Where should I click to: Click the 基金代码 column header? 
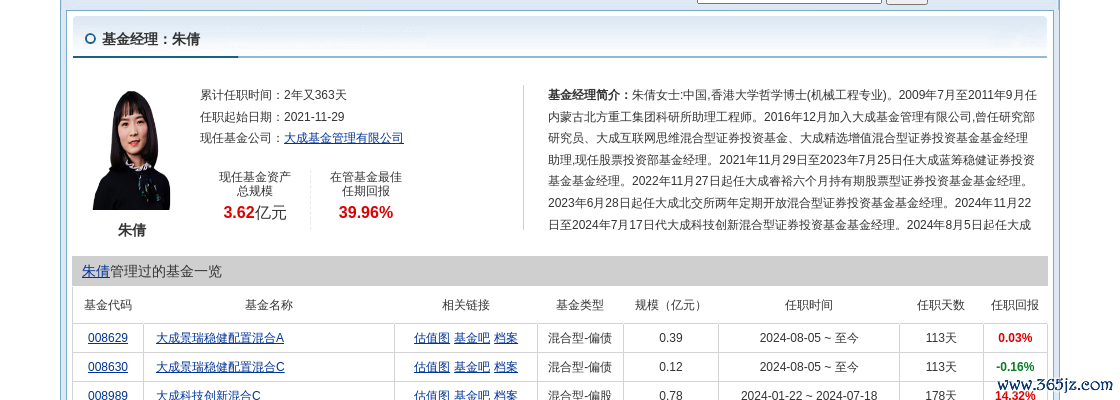coord(108,305)
